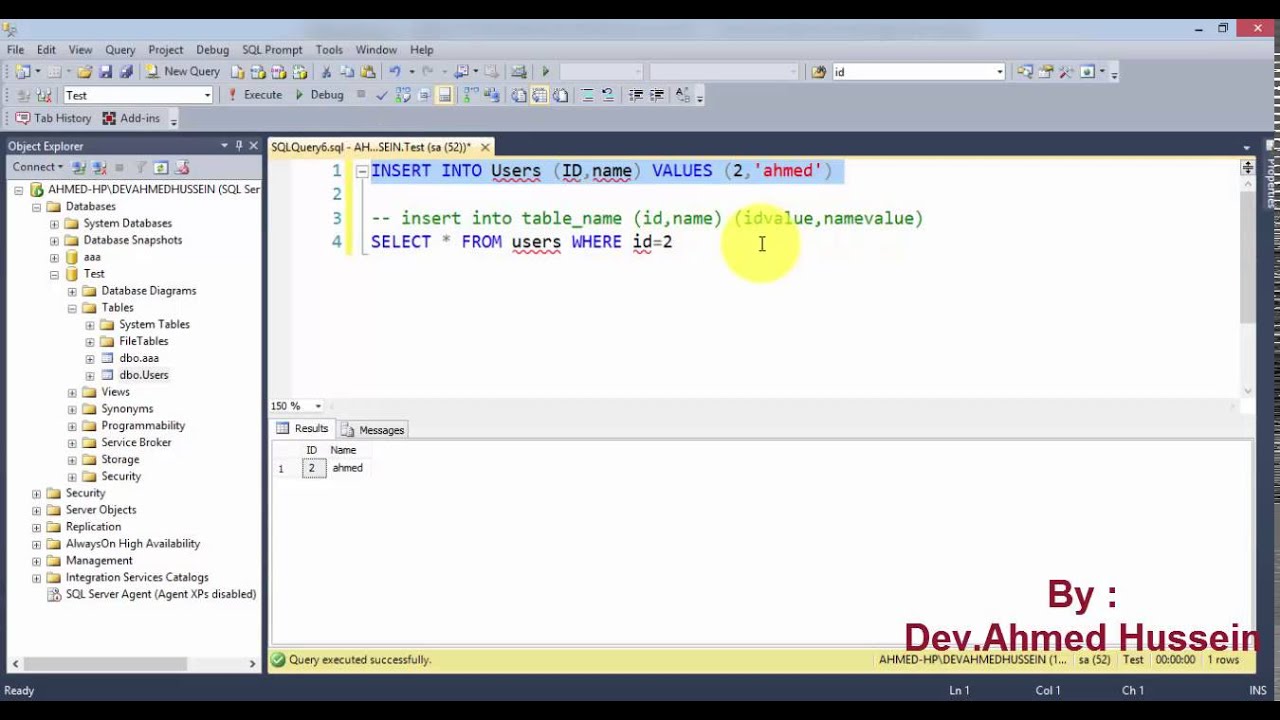
Task: Open the Edit menu
Action: 47,49
